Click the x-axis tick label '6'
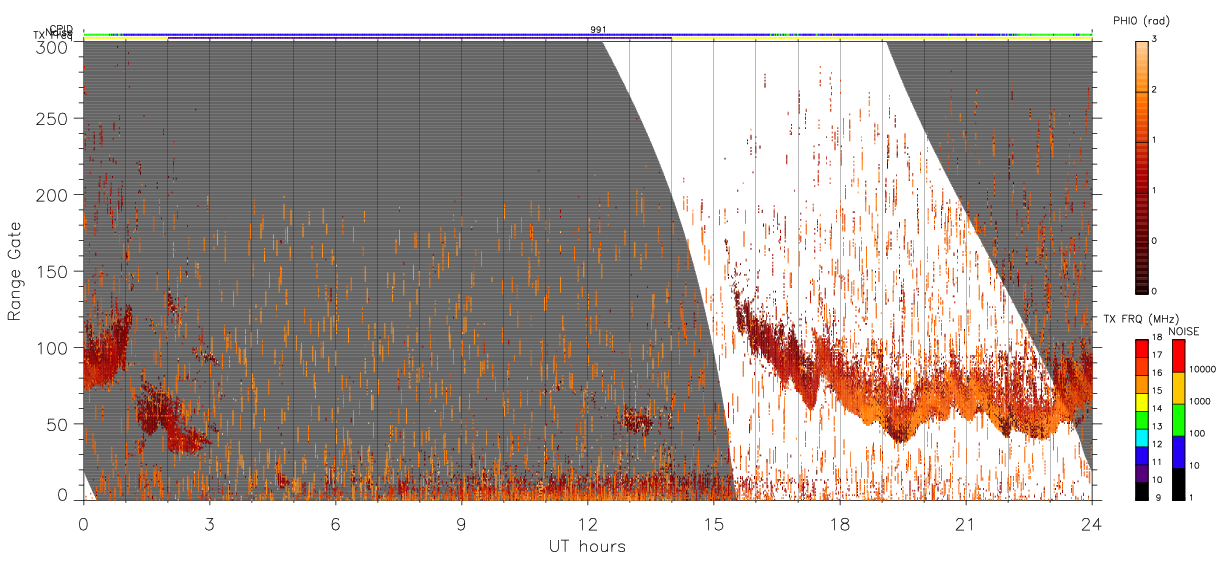Screen dimensions: 1228x567 coord(335,523)
